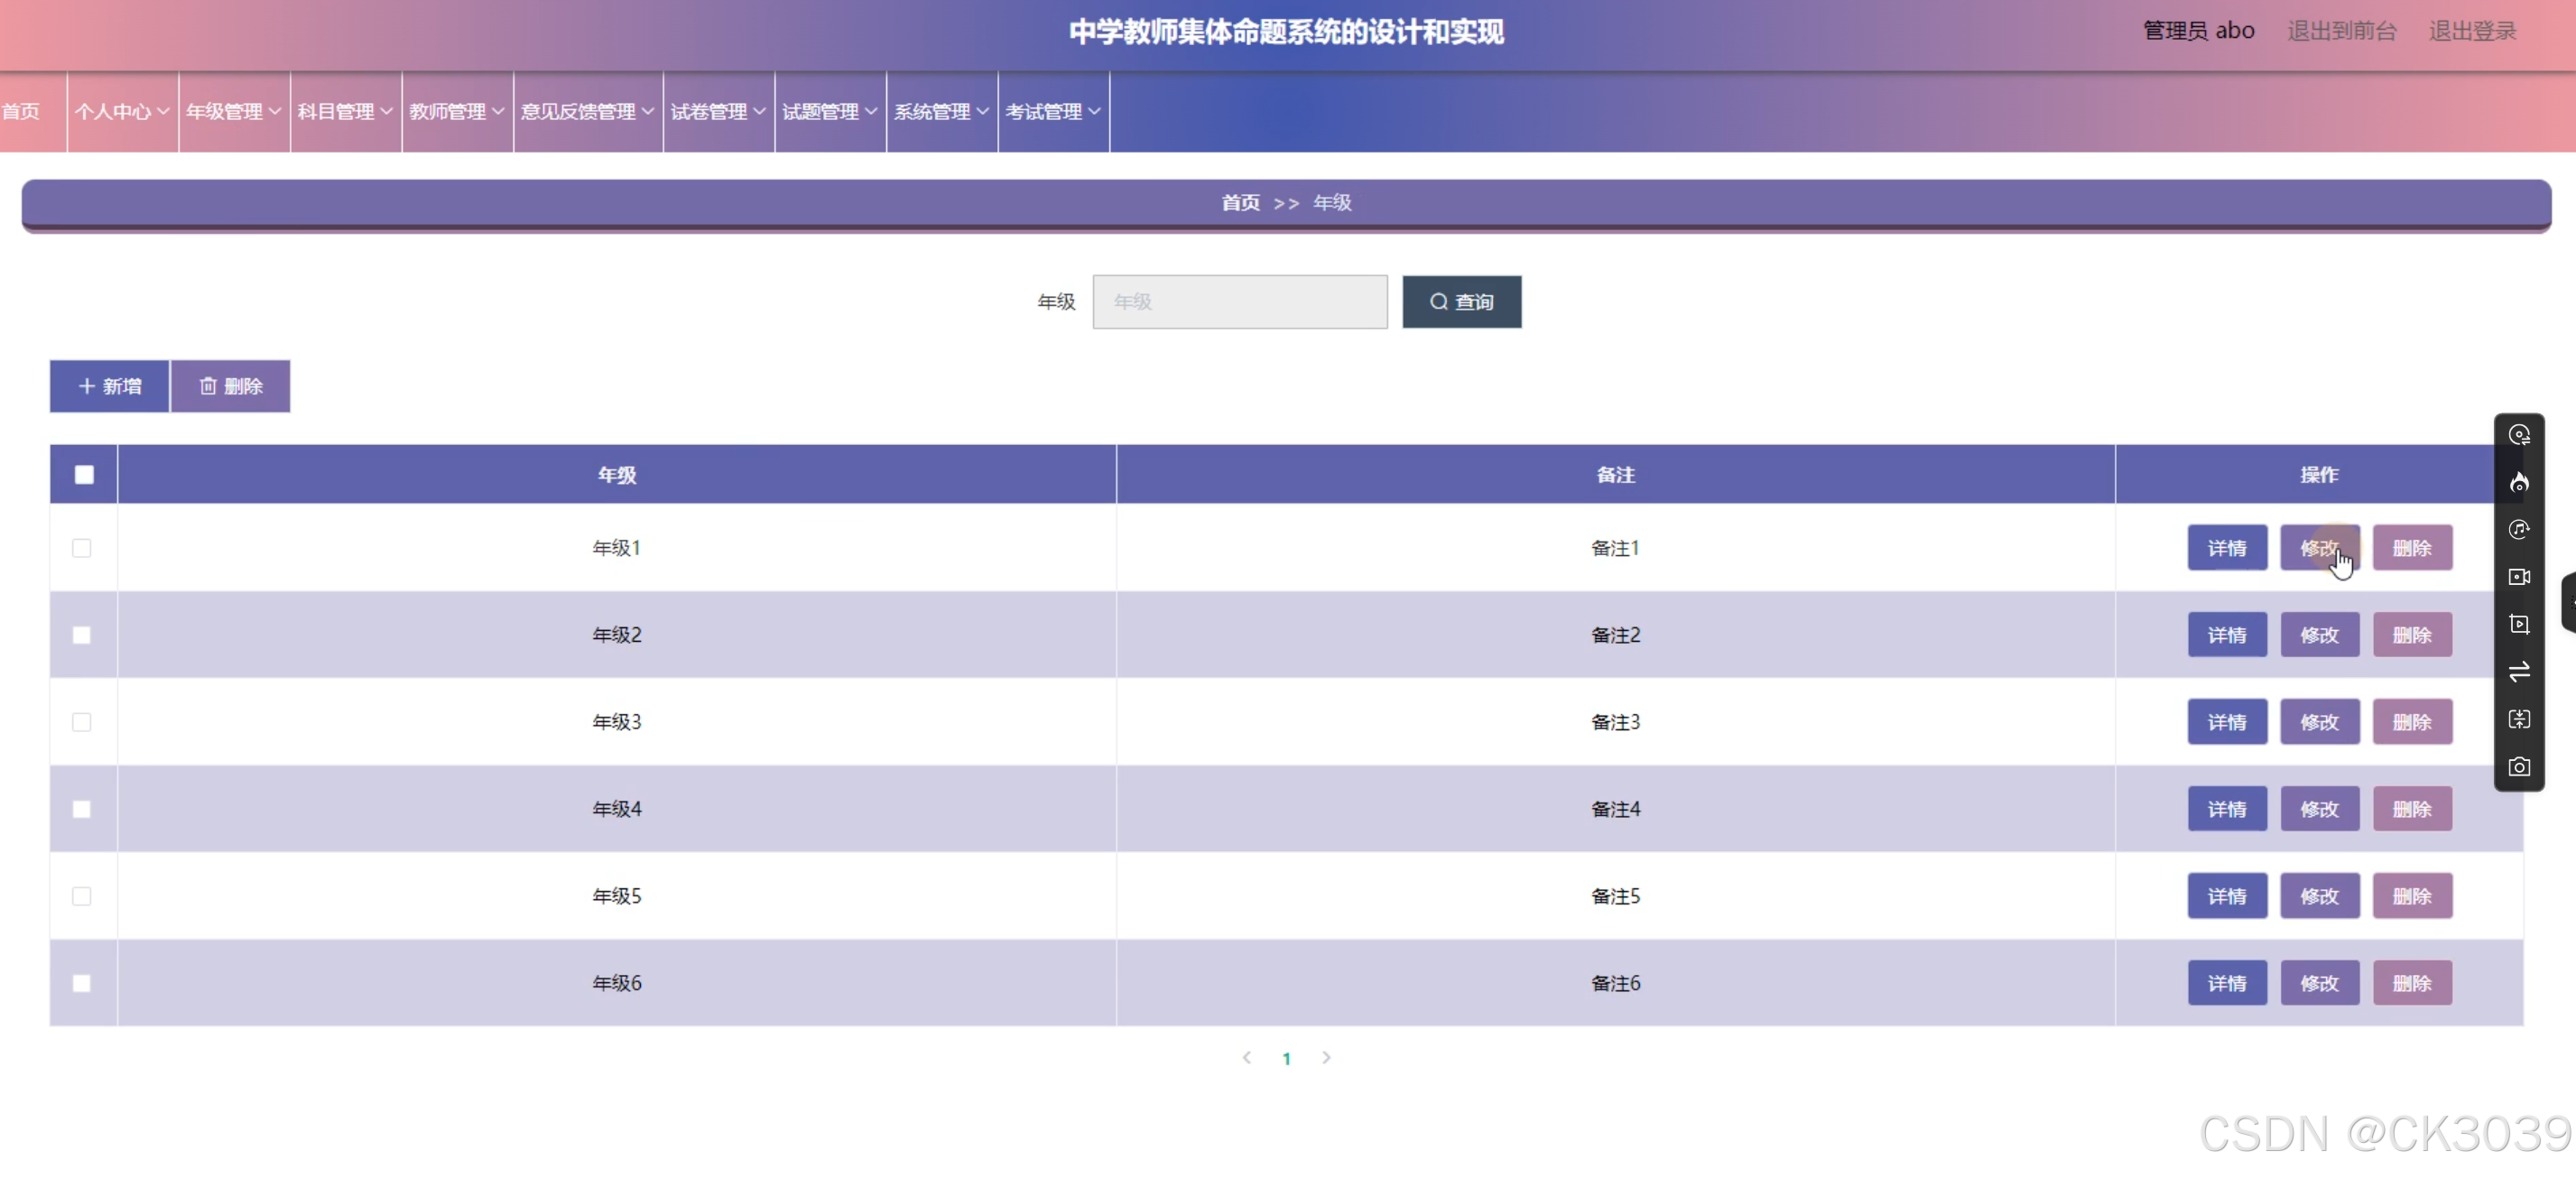The width and height of the screenshot is (2576, 1178).
Task: Click the disc convert icon in side toolbar
Action: coord(2518,435)
